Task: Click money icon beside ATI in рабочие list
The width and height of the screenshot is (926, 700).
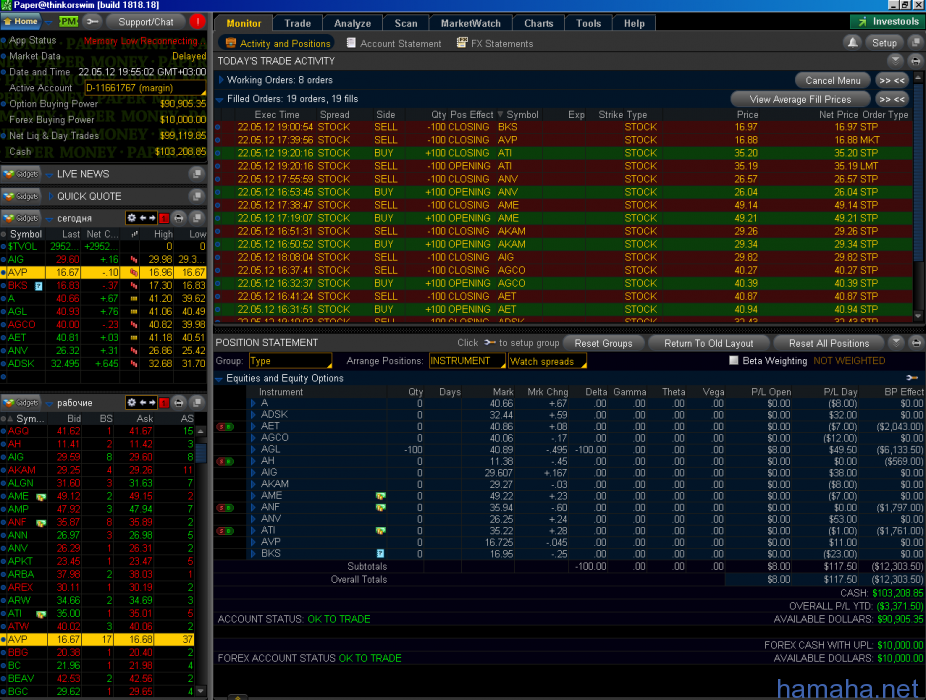Action: pyautogui.click(x=41, y=614)
